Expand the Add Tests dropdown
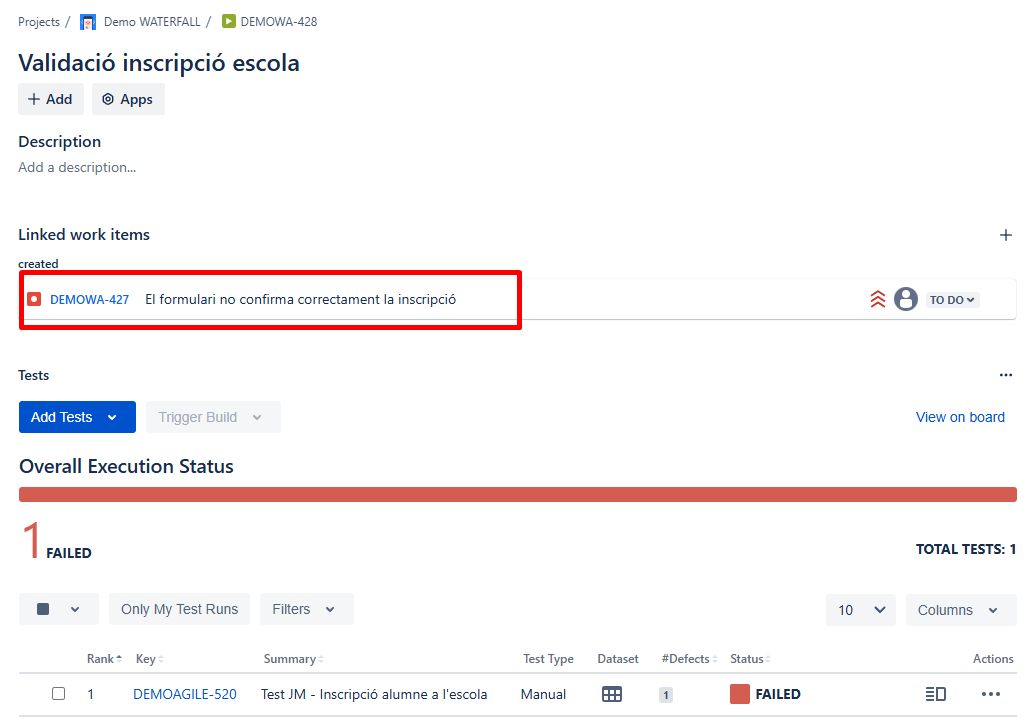The height and width of the screenshot is (727, 1028). tap(77, 417)
